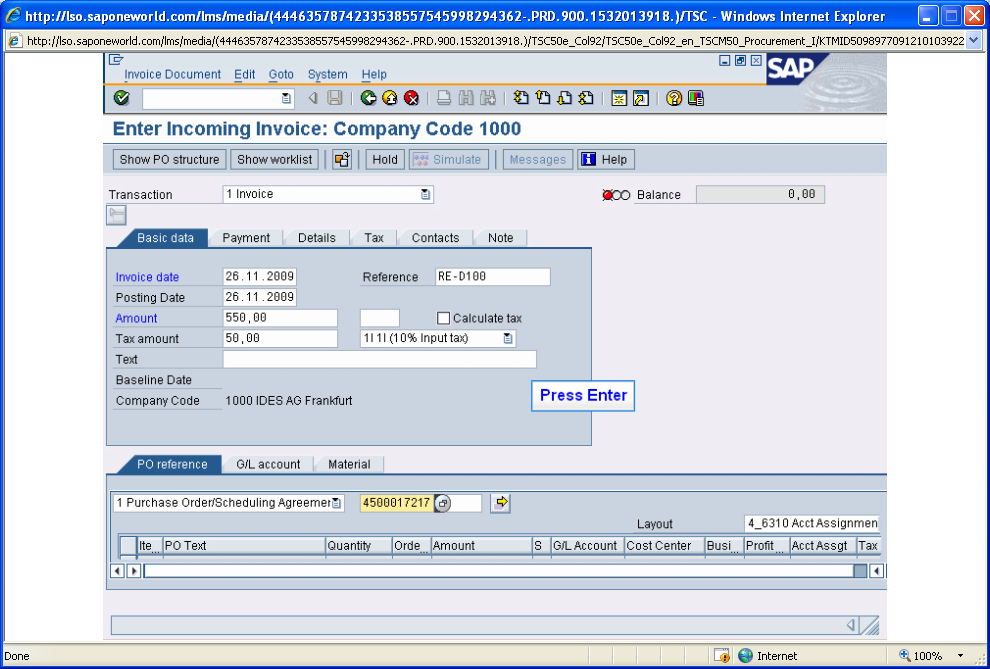
Task: Click the yellow arrow More Allocation Criteria icon
Action: (500, 503)
